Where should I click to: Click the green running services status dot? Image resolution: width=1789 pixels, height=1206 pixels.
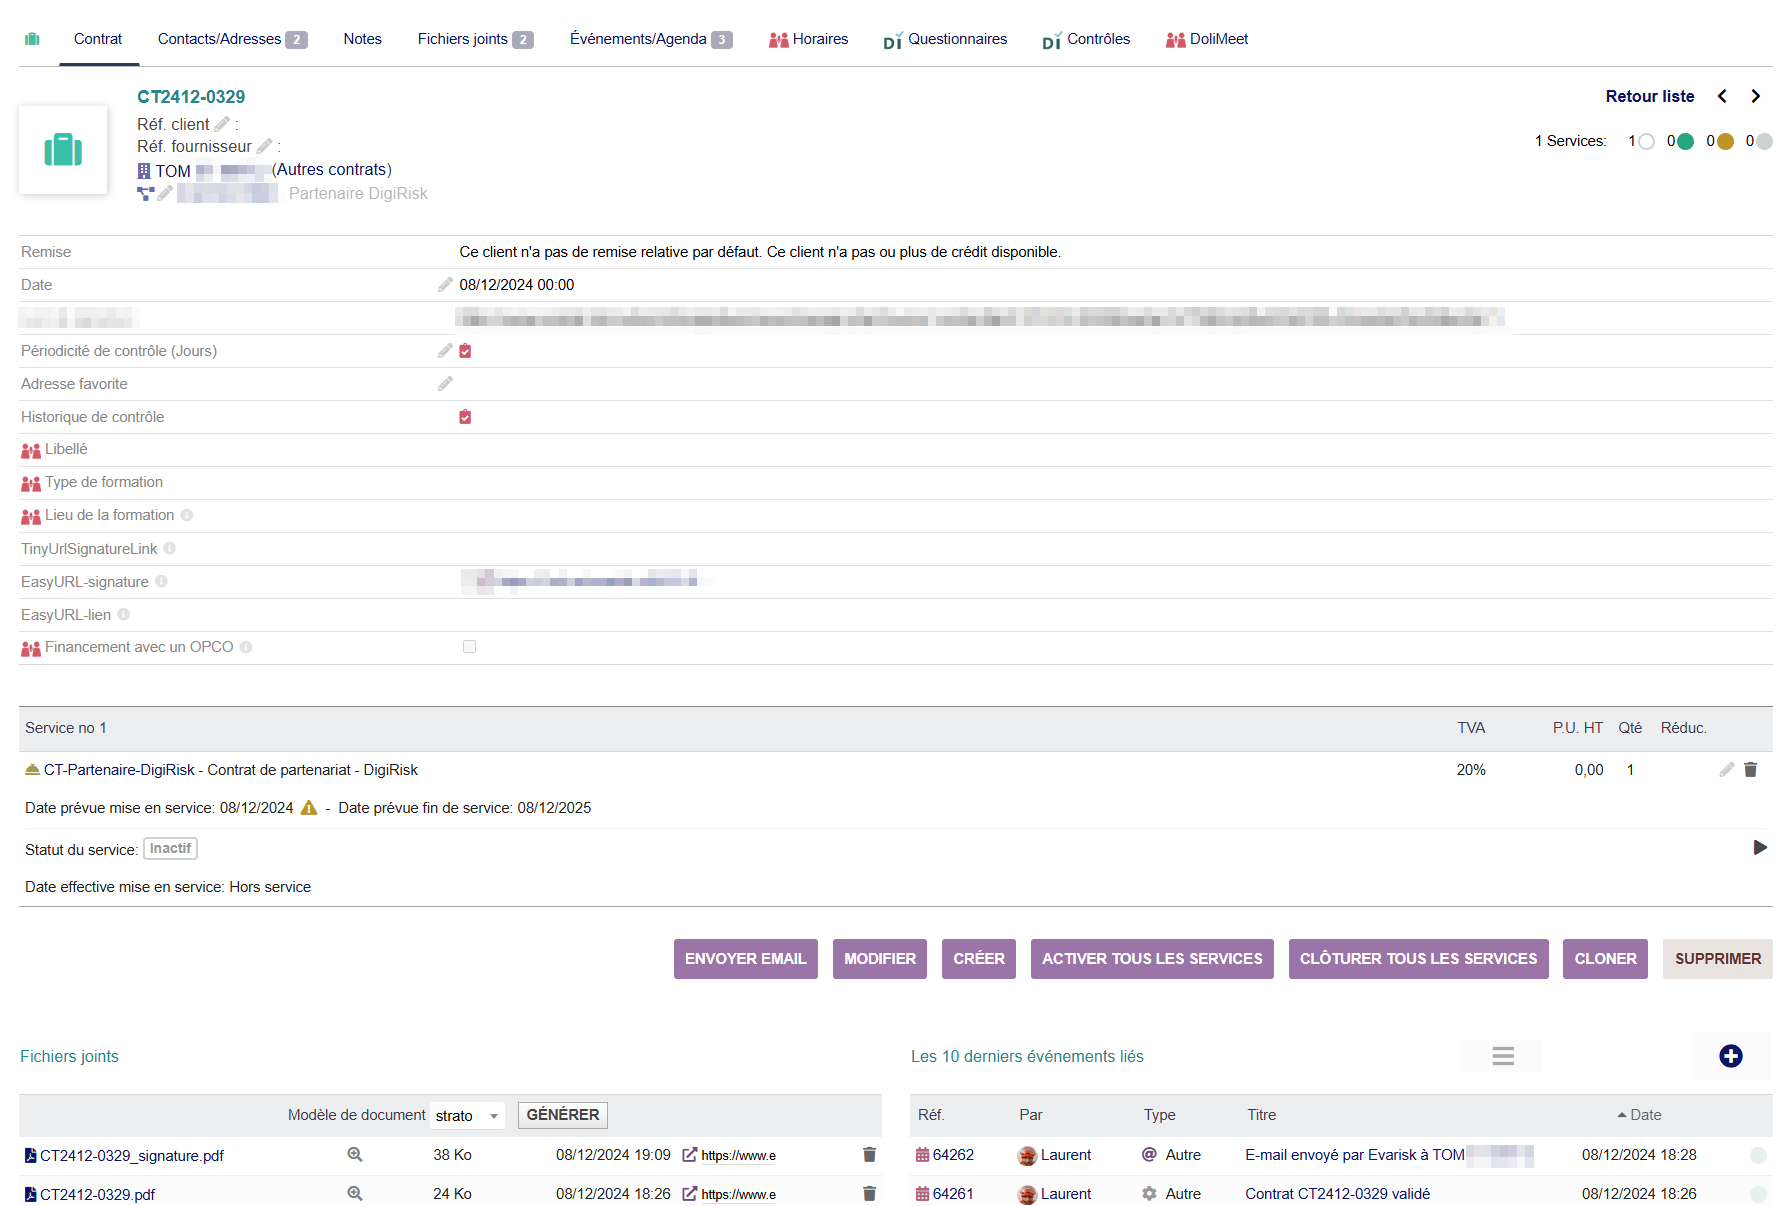(1685, 141)
